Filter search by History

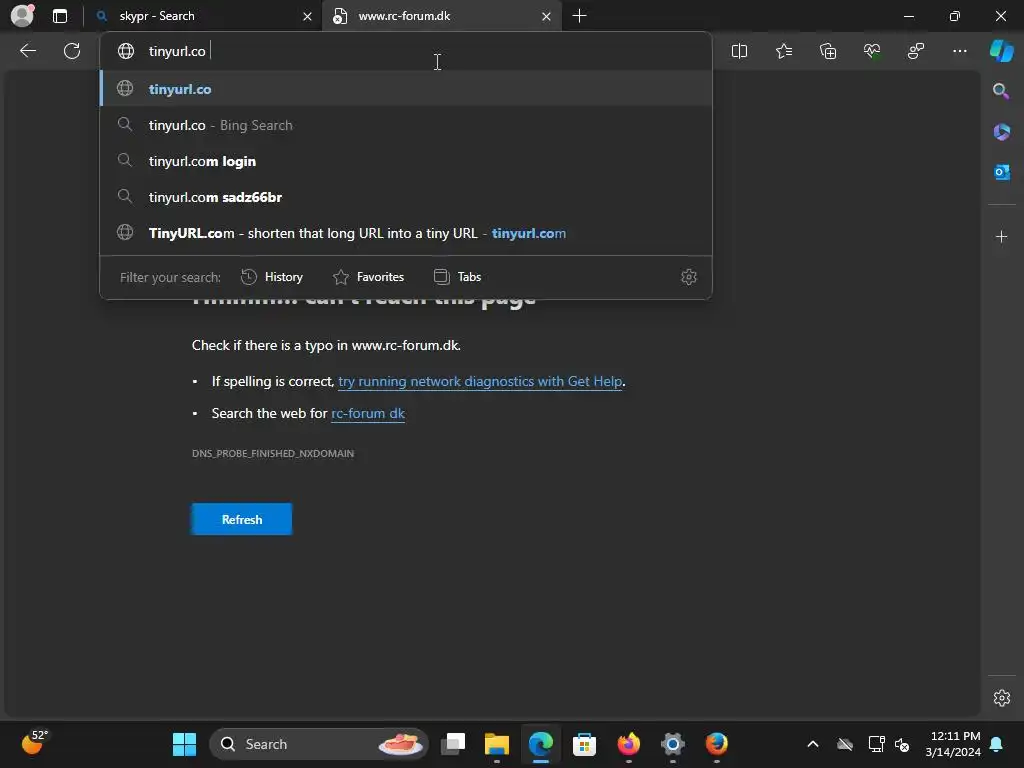[272, 277]
